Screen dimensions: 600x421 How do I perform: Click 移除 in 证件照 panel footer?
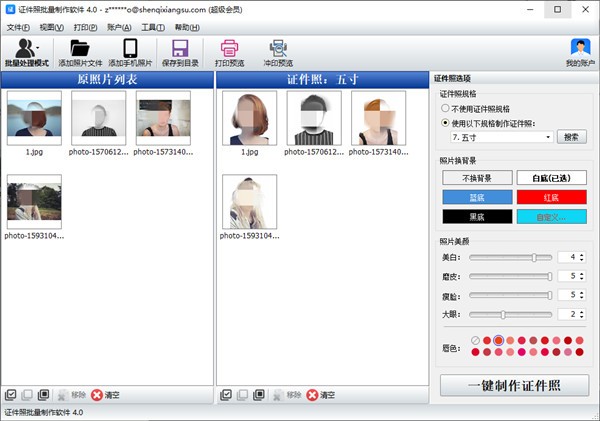[287, 395]
